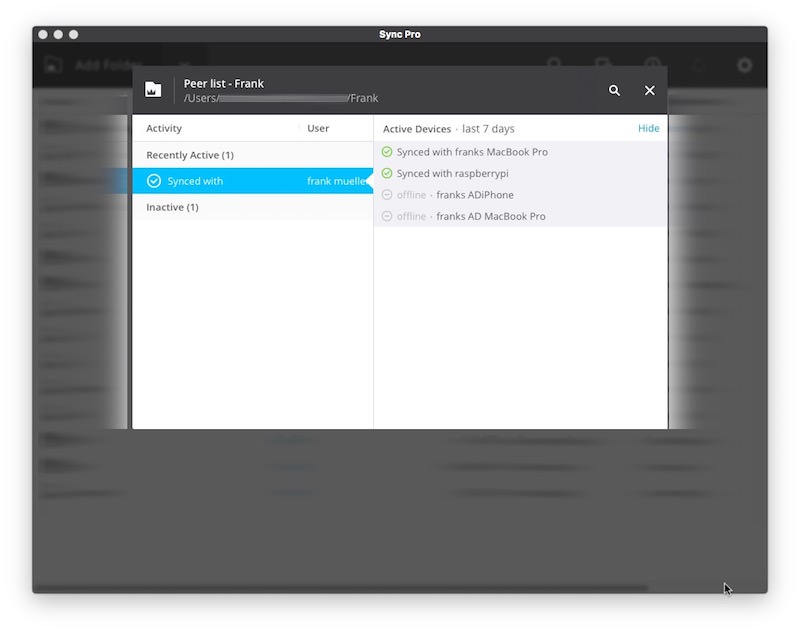The image size is (800, 632).
Task: Click the Add Folder button
Action: tap(95, 65)
